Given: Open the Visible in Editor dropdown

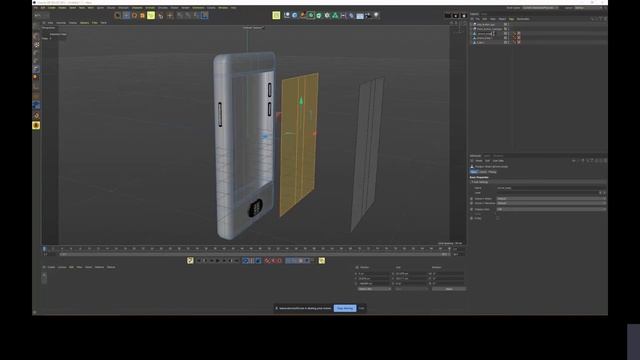Looking at the screenshot, I should [551, 199].
